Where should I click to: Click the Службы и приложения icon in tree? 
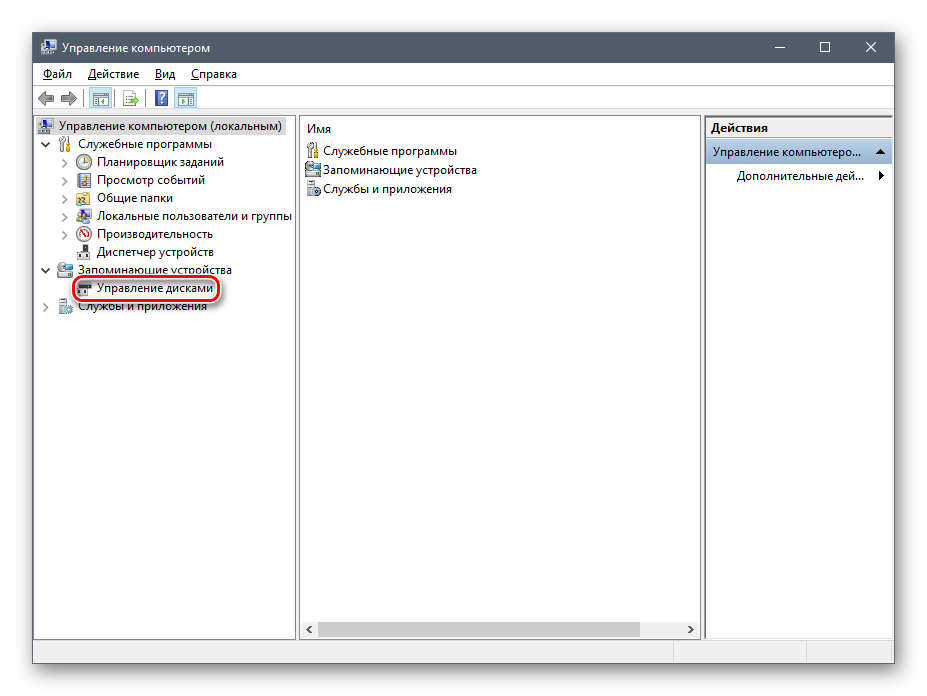64,306
